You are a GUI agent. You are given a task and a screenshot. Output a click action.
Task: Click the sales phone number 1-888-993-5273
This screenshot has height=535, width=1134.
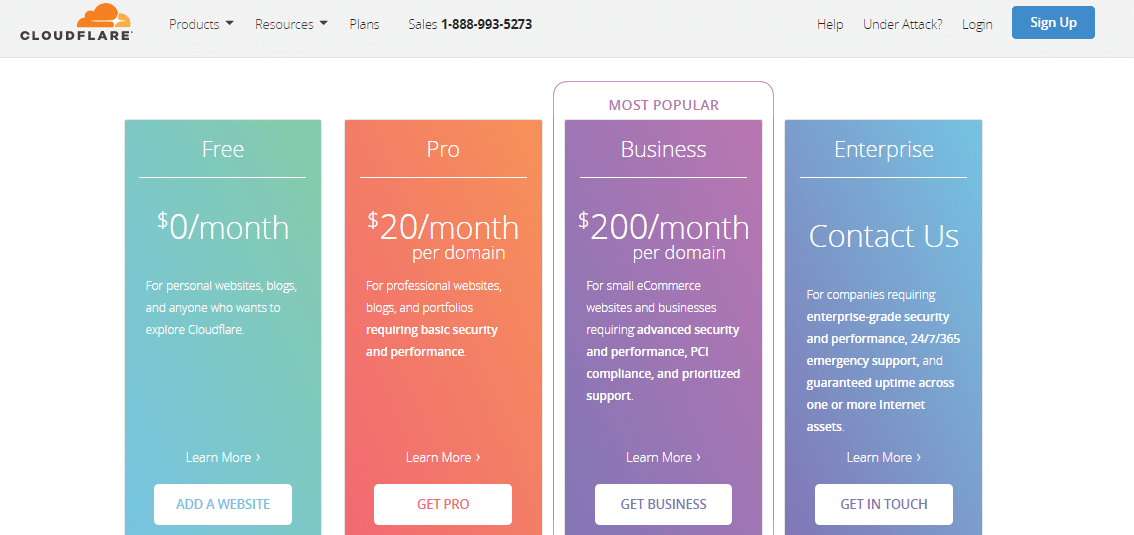tap(487, 24)
